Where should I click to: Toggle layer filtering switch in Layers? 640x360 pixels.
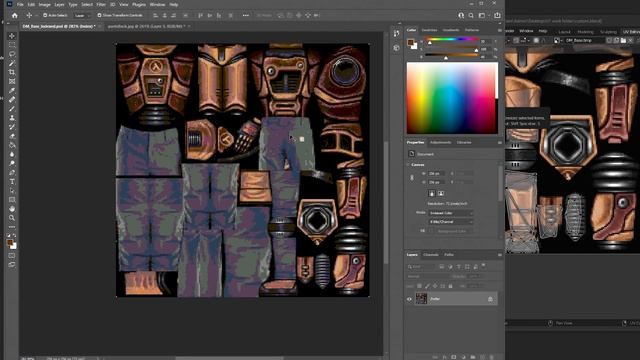pos(484,266)
